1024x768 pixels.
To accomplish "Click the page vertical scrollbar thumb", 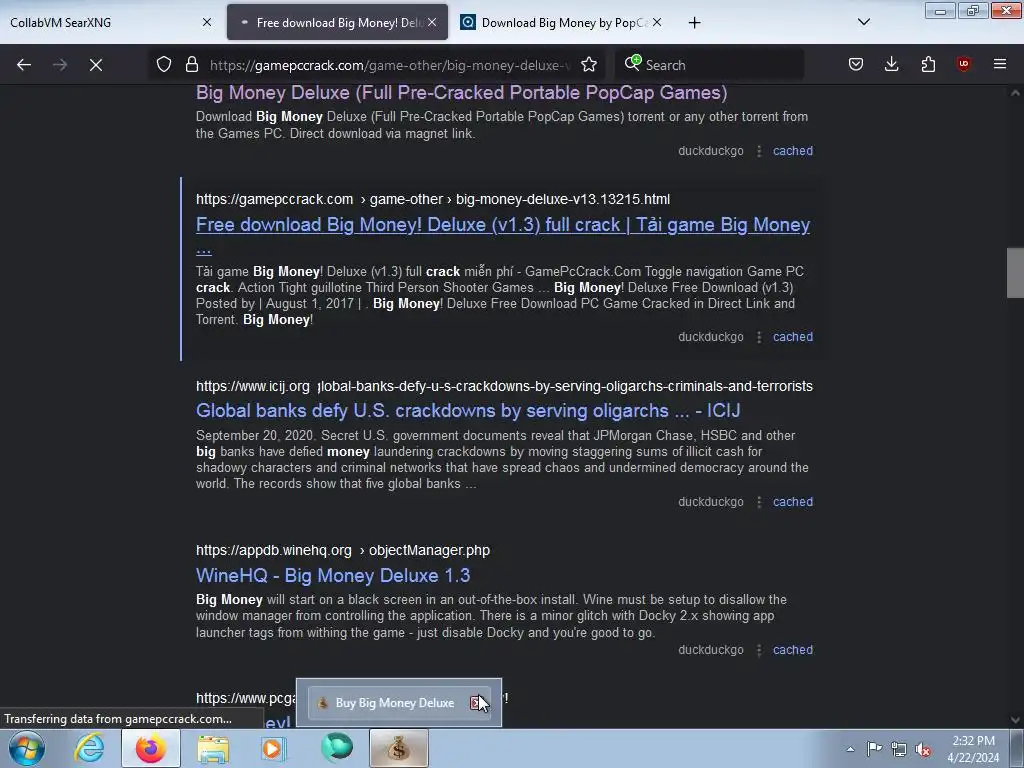I will coord(1015,272).
